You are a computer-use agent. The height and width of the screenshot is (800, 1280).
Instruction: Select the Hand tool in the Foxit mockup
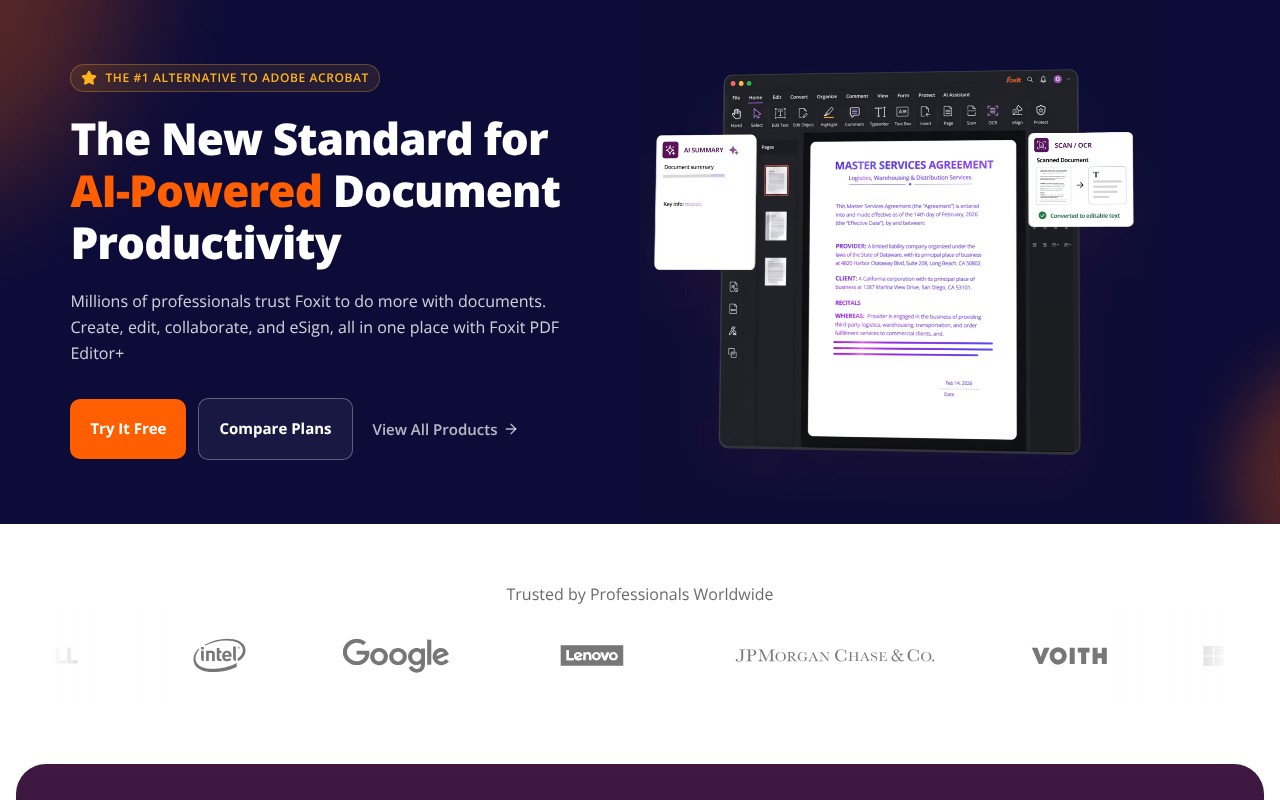click(736, 112)
